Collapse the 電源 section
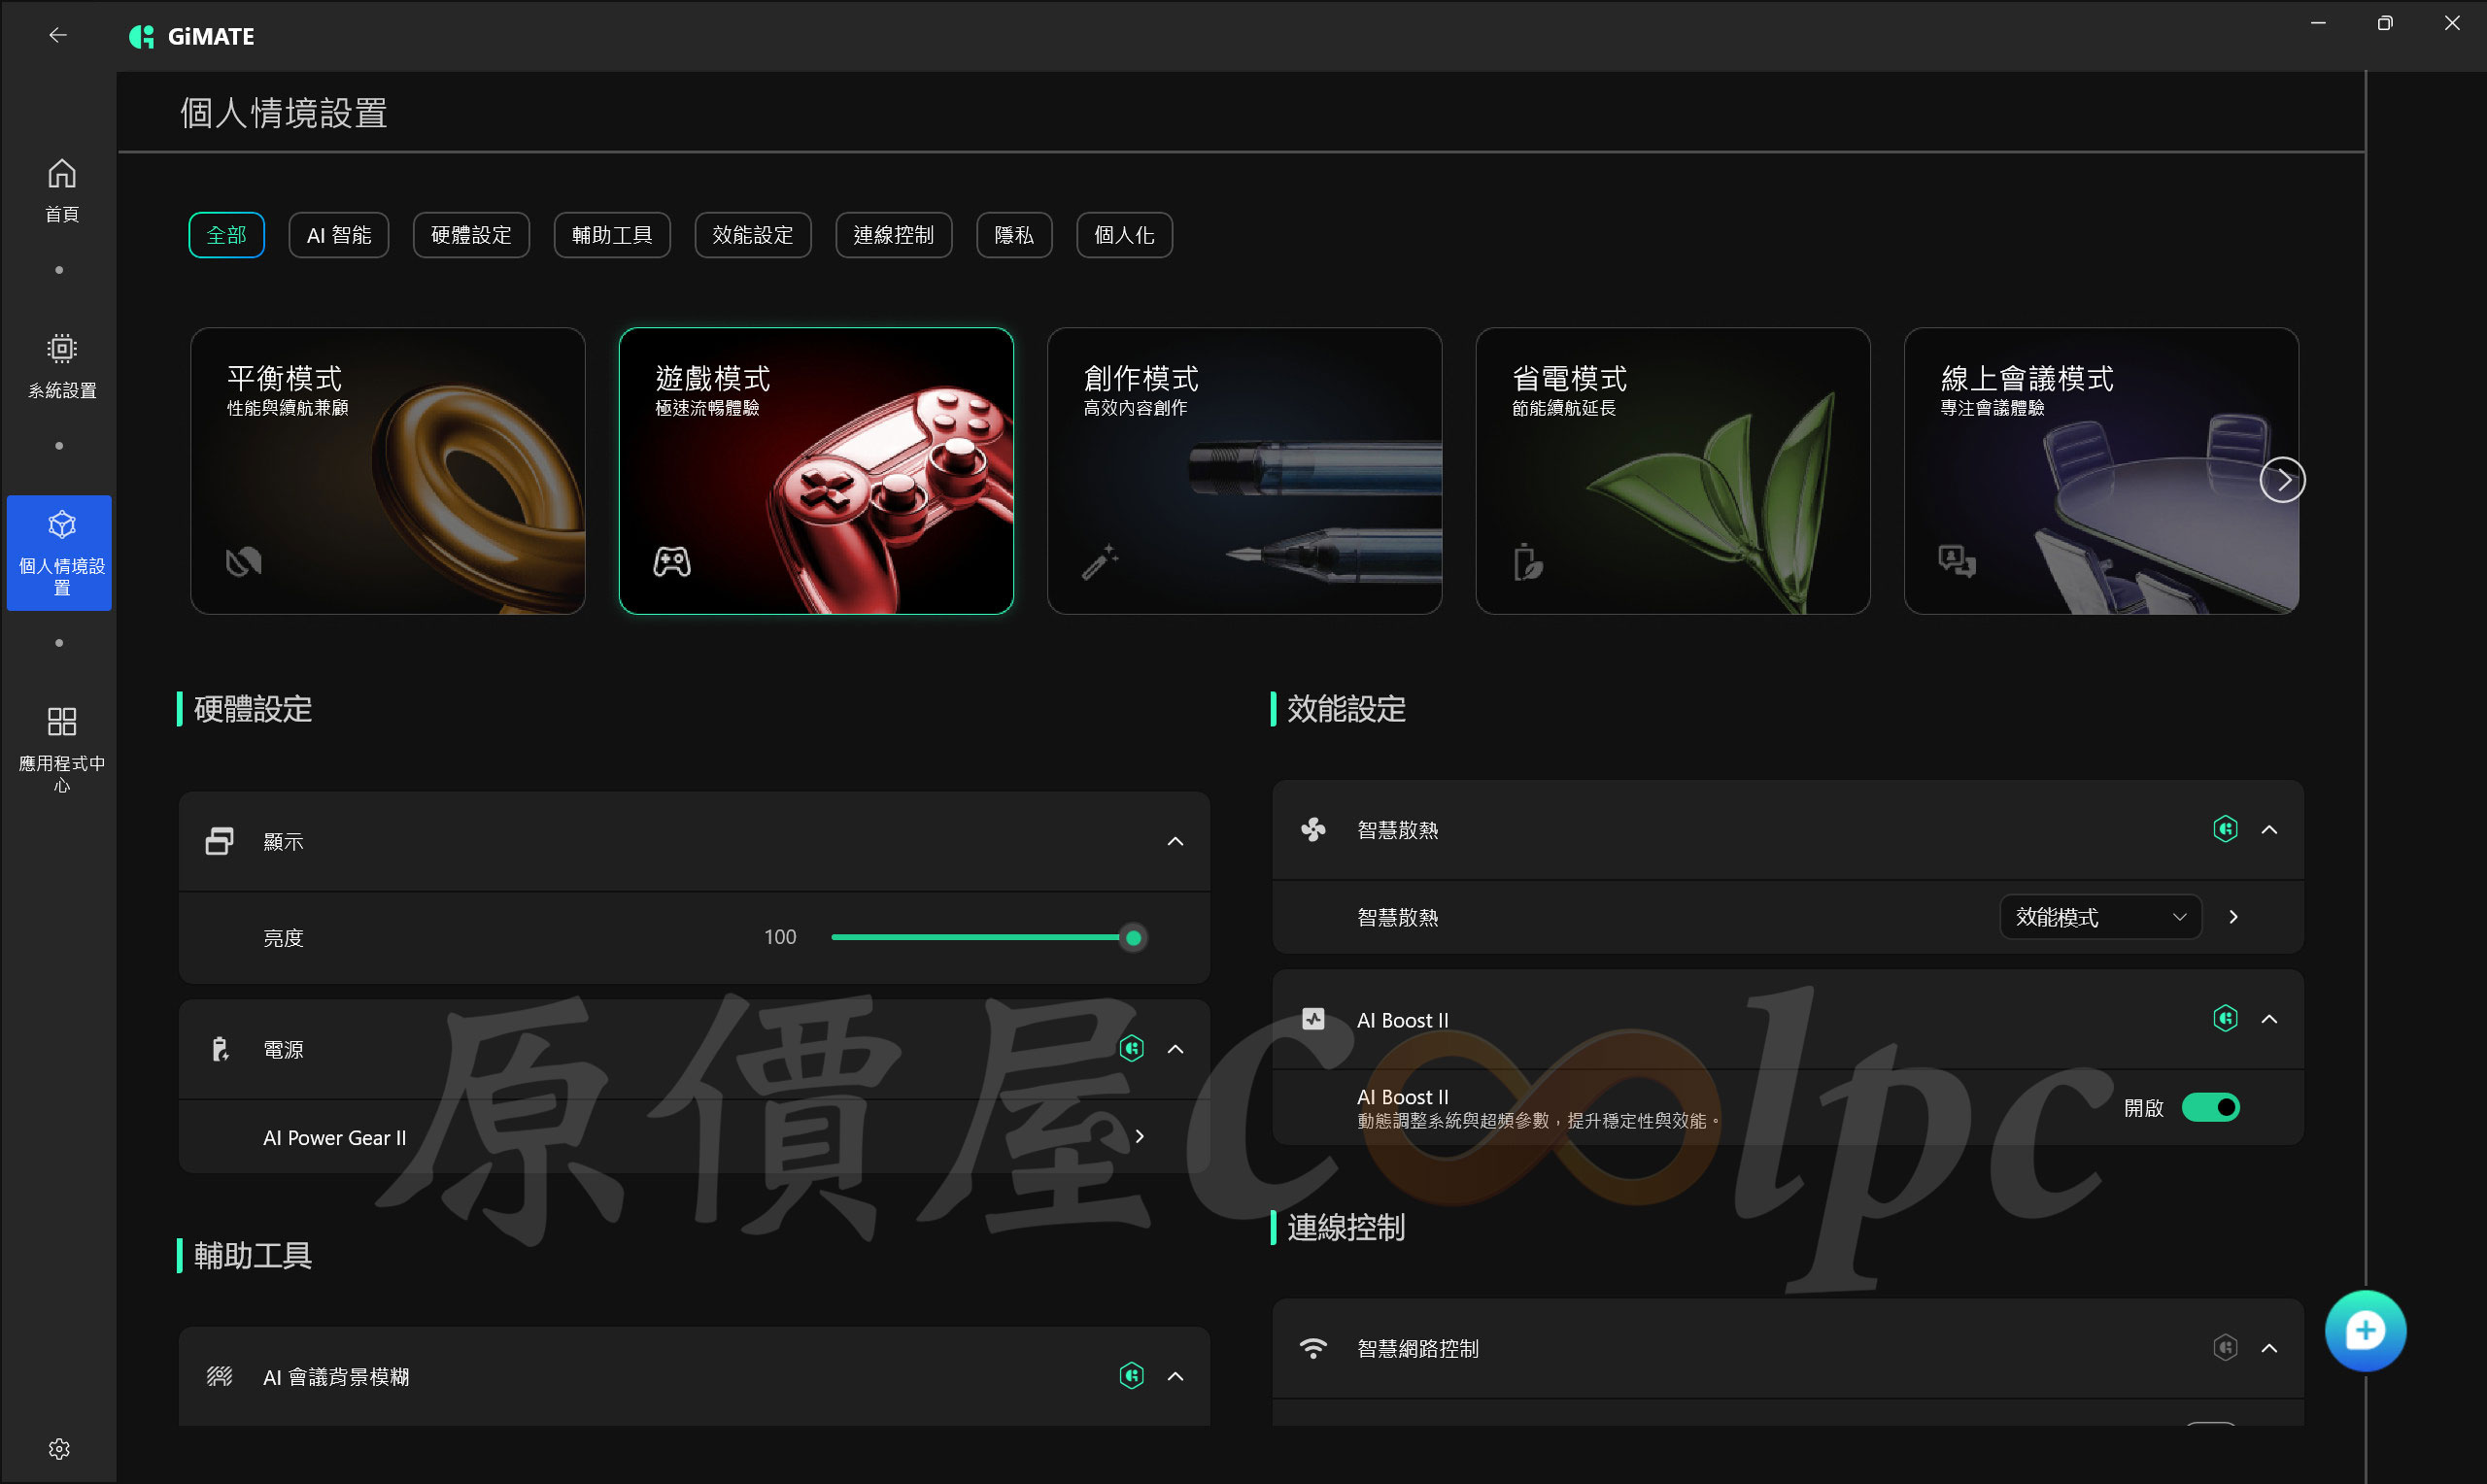This screenshot has width=2487, height=1484. 1175,1049
